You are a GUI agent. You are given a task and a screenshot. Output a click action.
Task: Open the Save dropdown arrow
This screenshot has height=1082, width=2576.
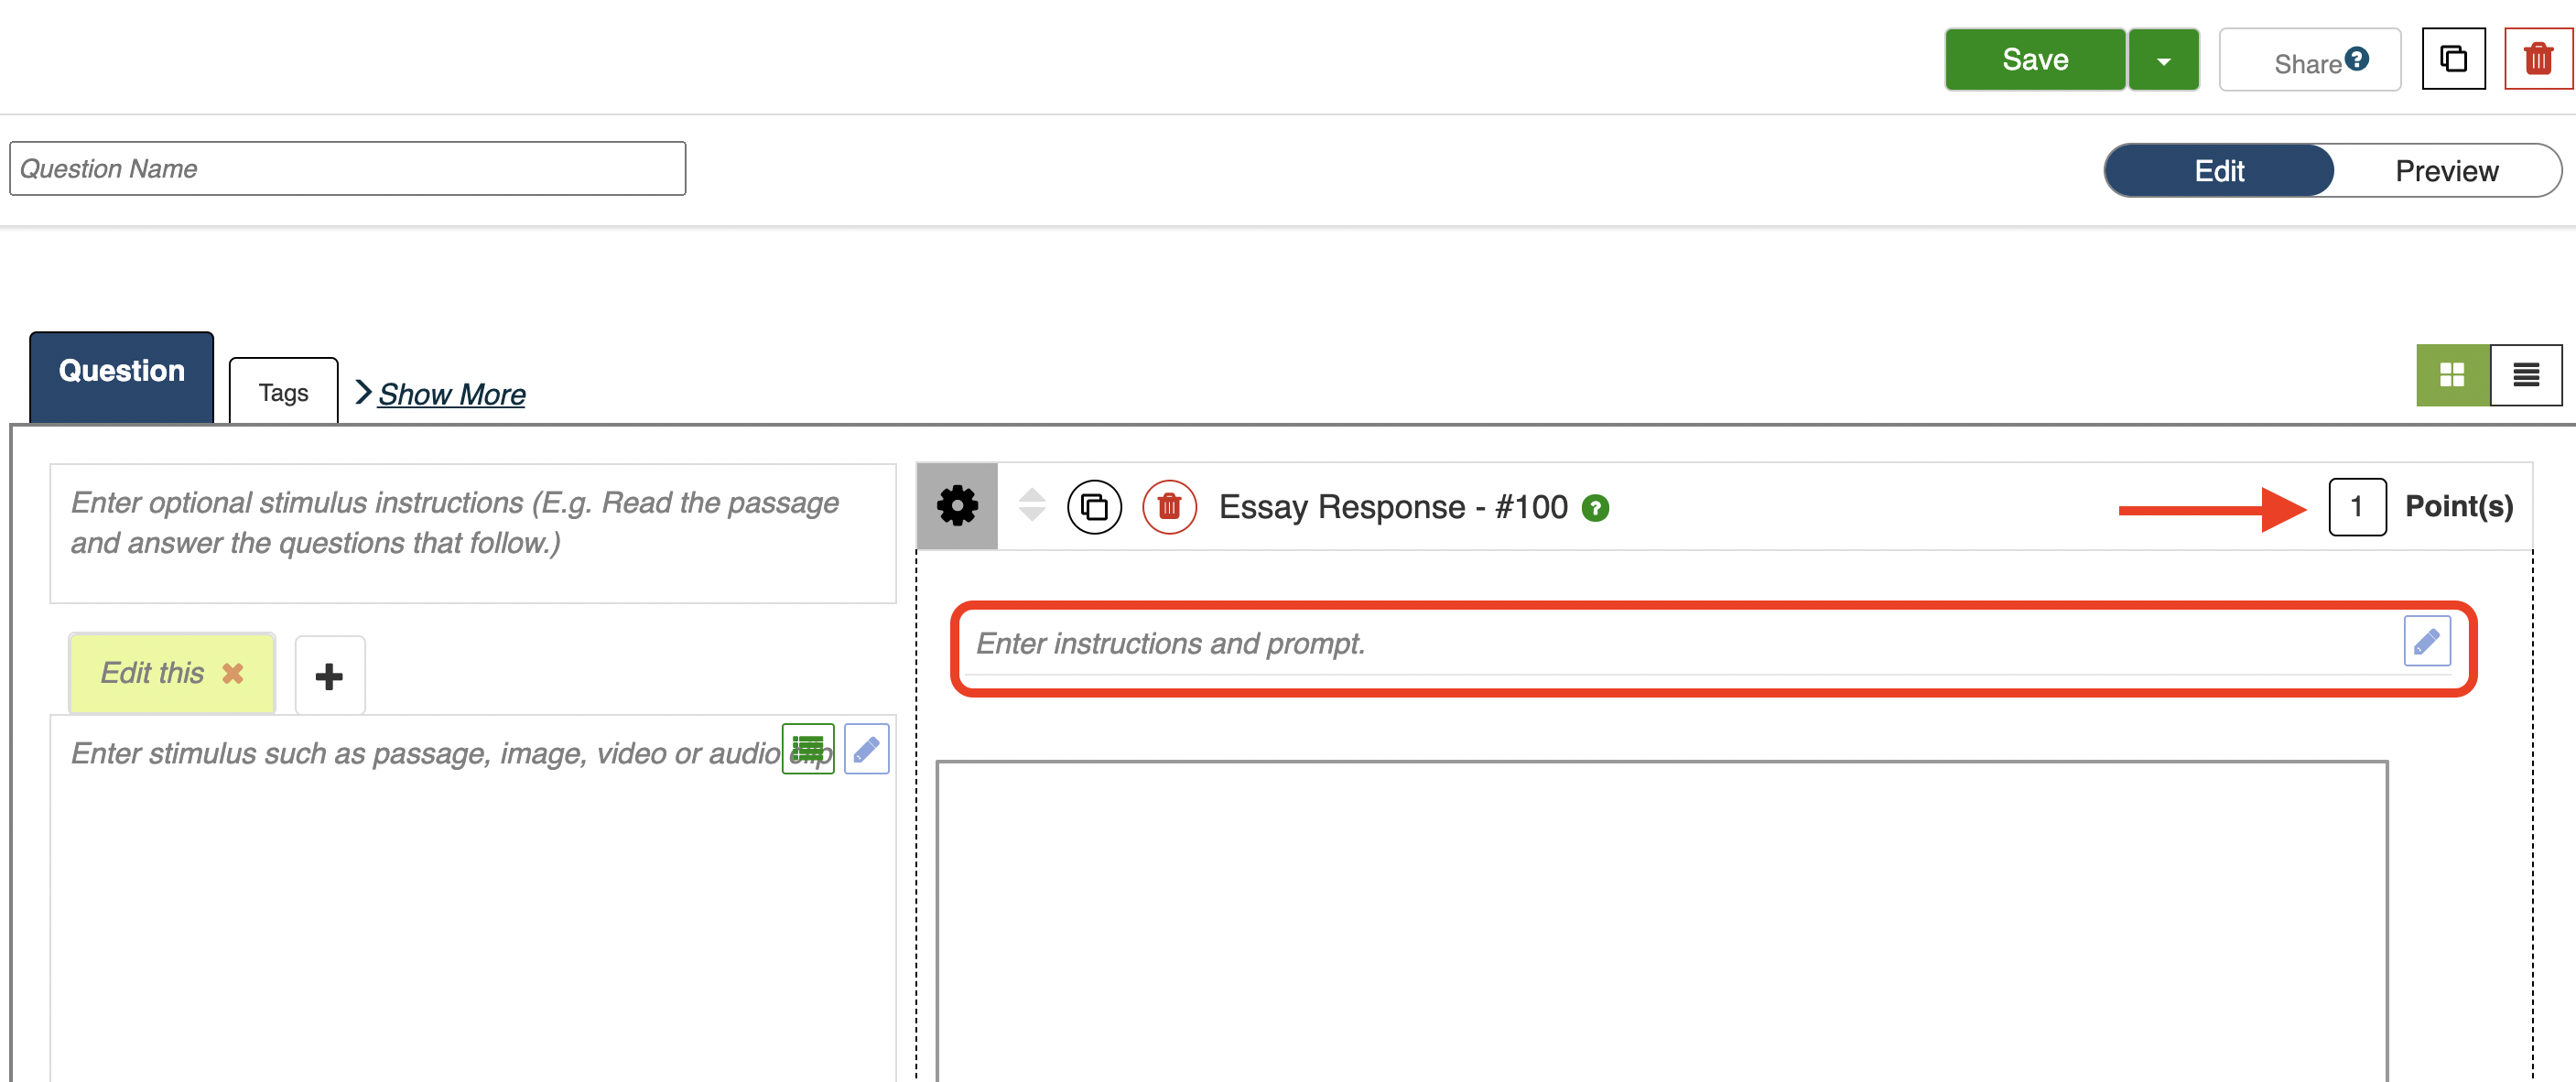[2163, 61]
